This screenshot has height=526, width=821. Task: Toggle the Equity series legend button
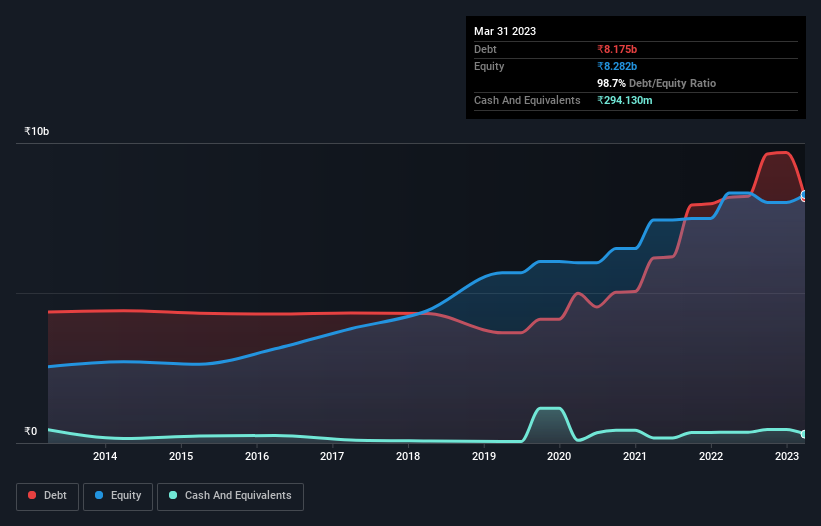(118, 496)
